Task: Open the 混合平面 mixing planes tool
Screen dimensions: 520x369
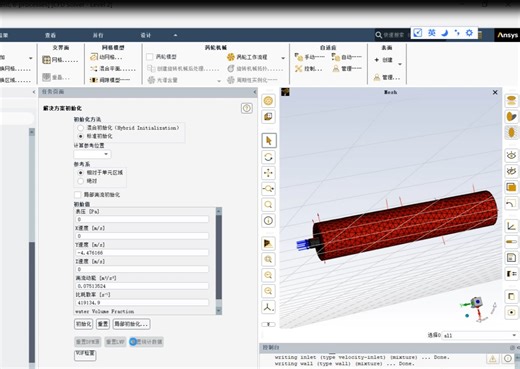Action: click(113, 69)
